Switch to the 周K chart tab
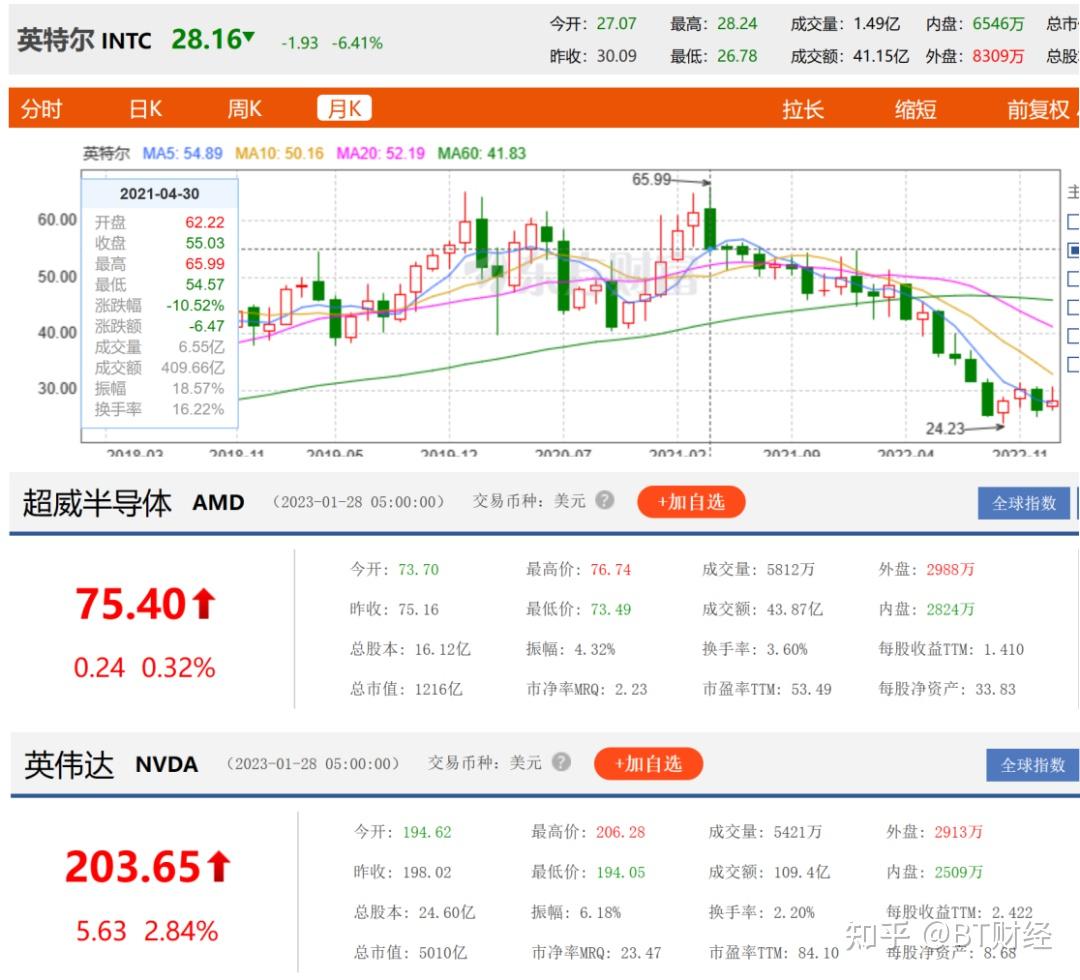This screenshot has height=980, width=1080. [x=243, y=107]
